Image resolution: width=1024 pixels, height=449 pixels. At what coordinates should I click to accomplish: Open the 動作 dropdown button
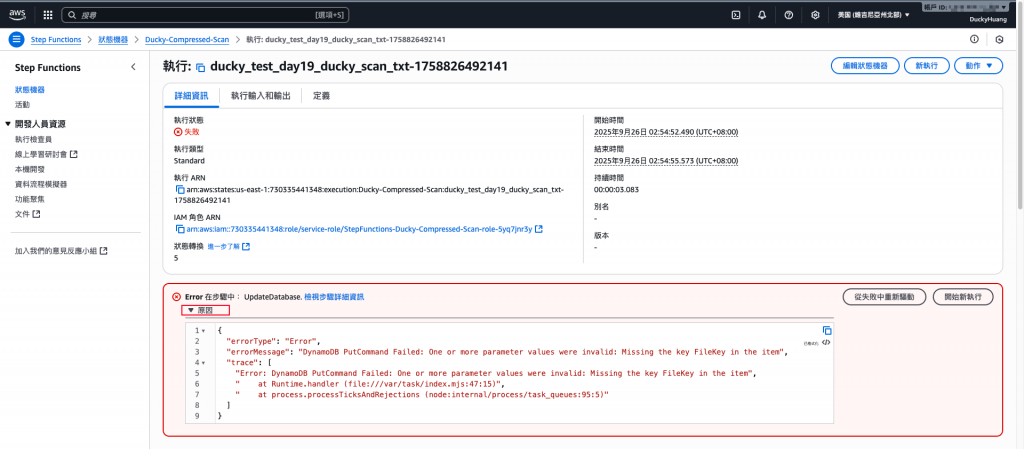978,66
